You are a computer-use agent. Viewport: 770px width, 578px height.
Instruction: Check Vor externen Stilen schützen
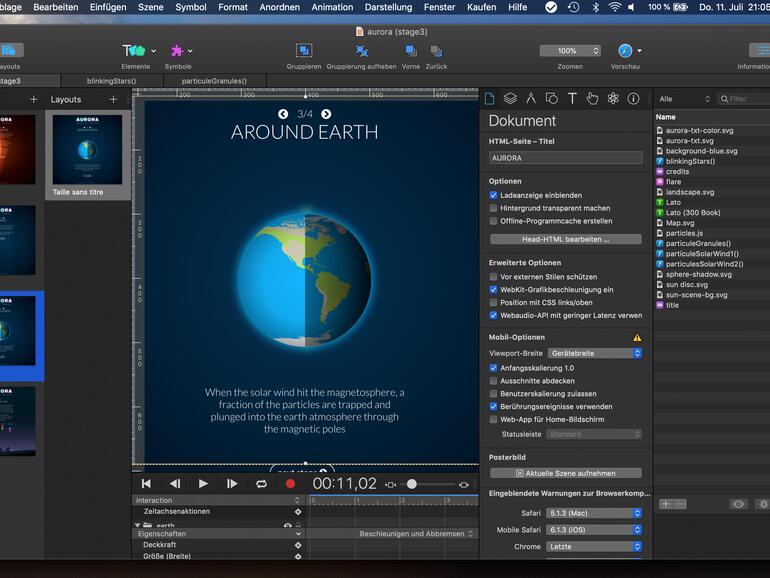coord(493,277)
